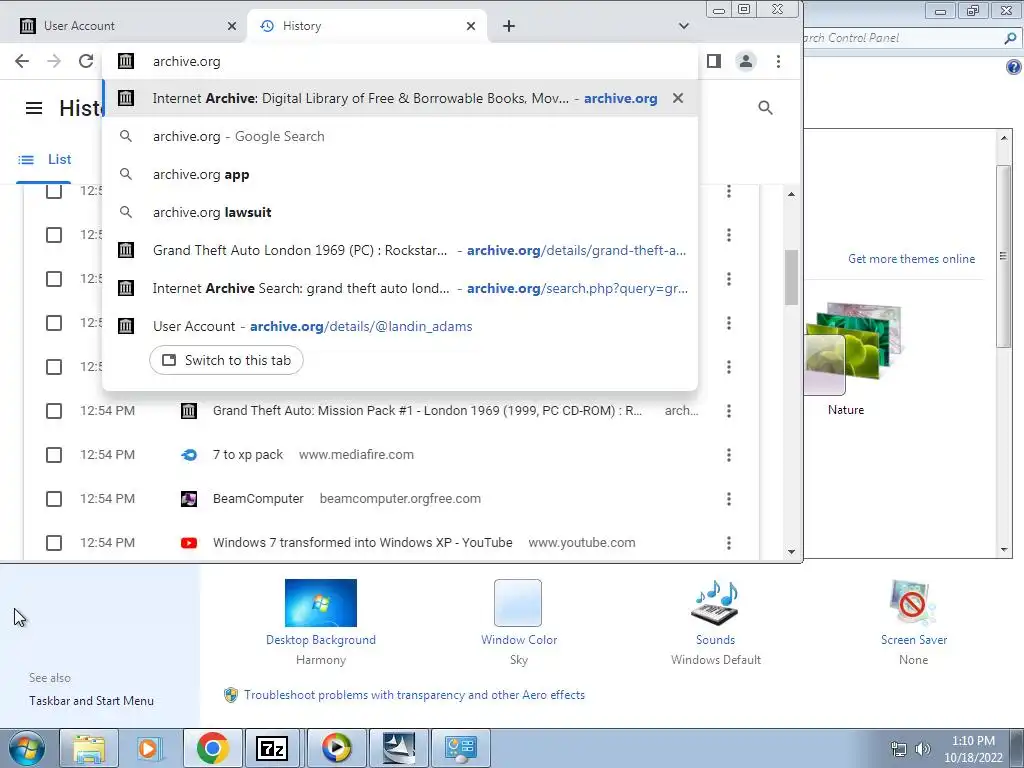Image resolution: width=1024 pixels, height=768 pixels.
Task: Click the history list scrollbar down arrow
Action: 792,552
